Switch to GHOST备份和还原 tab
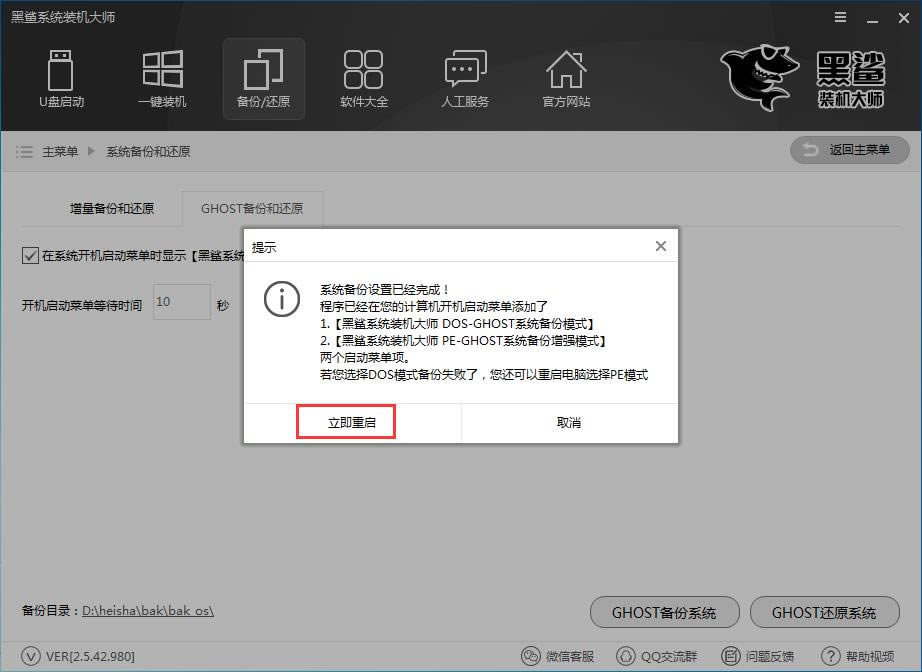Screen dimensions: 922x672 [252, 208]
